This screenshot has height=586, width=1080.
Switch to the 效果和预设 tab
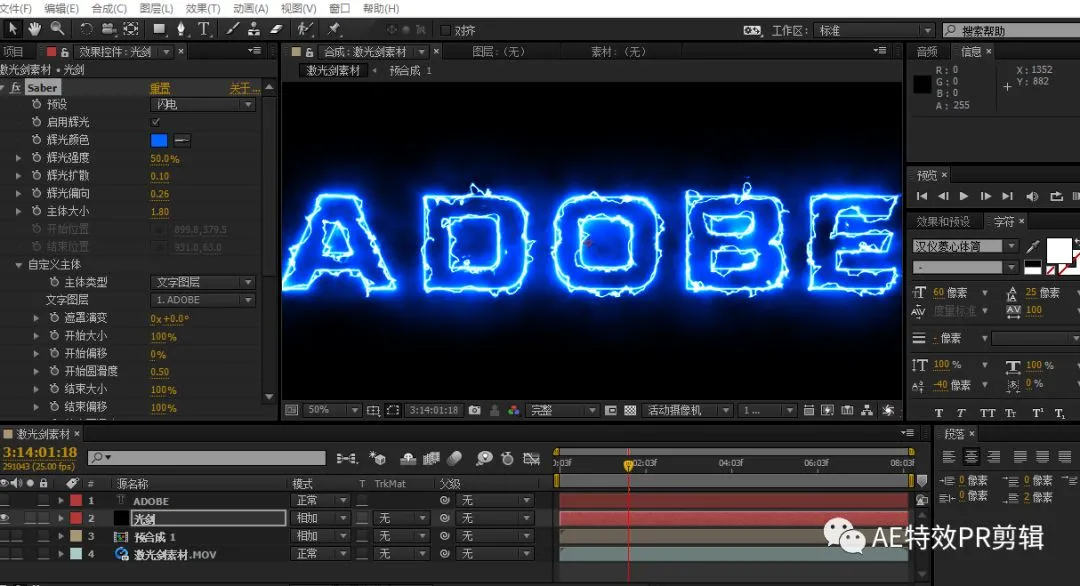click(x=943, y=221)
